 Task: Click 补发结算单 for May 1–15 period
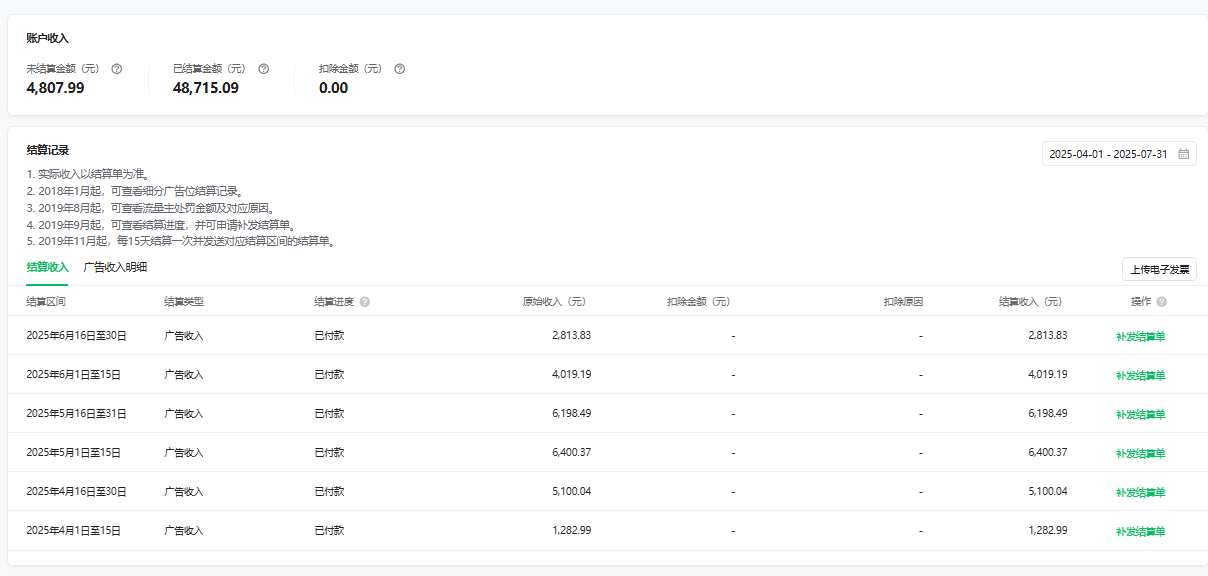pyautogui.click(x=1141, y=453)
